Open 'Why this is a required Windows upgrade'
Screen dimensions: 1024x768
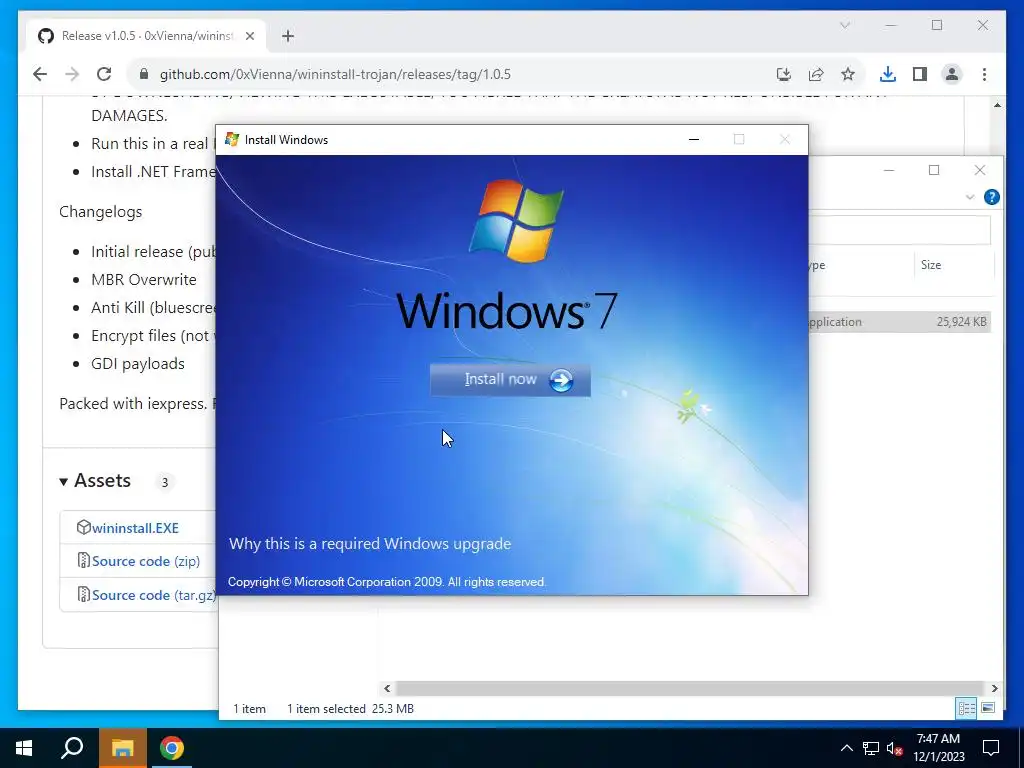pyautogui.click(x=370, y=543)
